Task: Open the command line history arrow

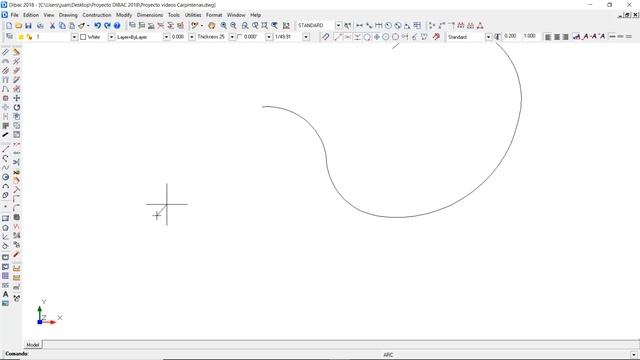Action: click(x=634, y=355)
